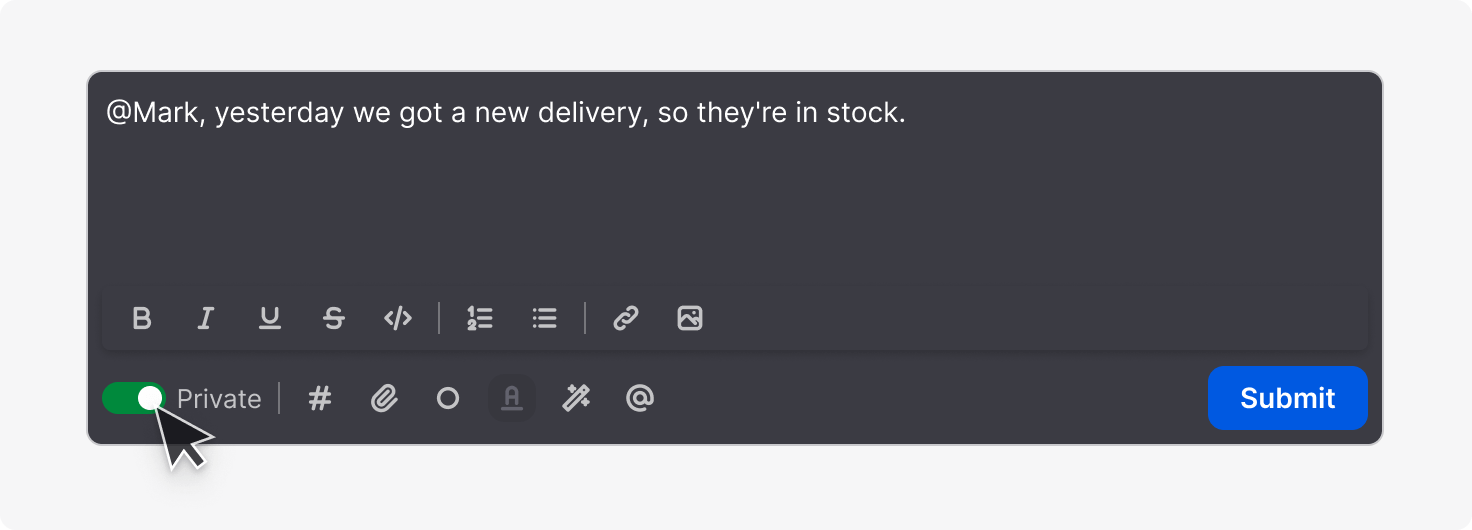Insert a hyperlink
This screenshot has height=530, width=1472.
(x=626, y=318)
